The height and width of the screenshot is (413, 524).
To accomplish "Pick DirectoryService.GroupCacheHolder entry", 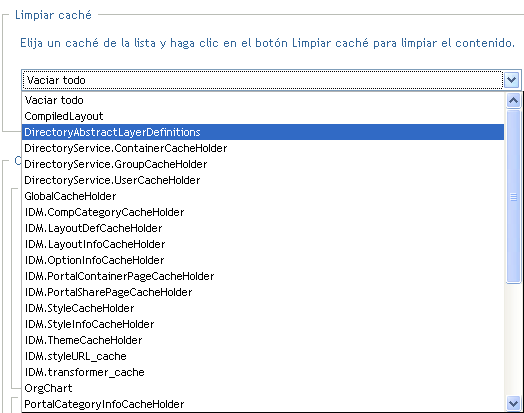I will pos(263,164).
